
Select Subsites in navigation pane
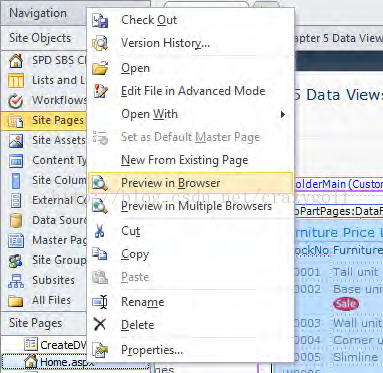(x=44, y=281)
